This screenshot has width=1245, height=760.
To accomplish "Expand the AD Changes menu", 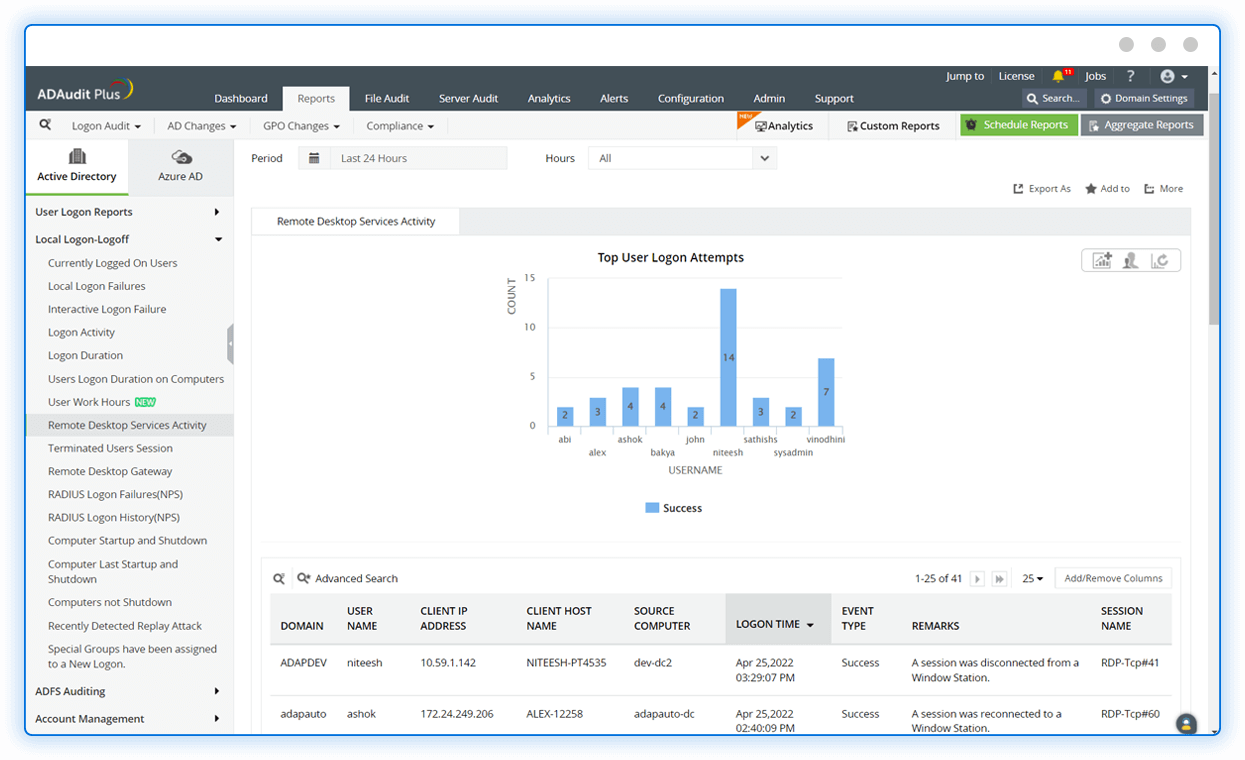I will click(x=200, y=125).
